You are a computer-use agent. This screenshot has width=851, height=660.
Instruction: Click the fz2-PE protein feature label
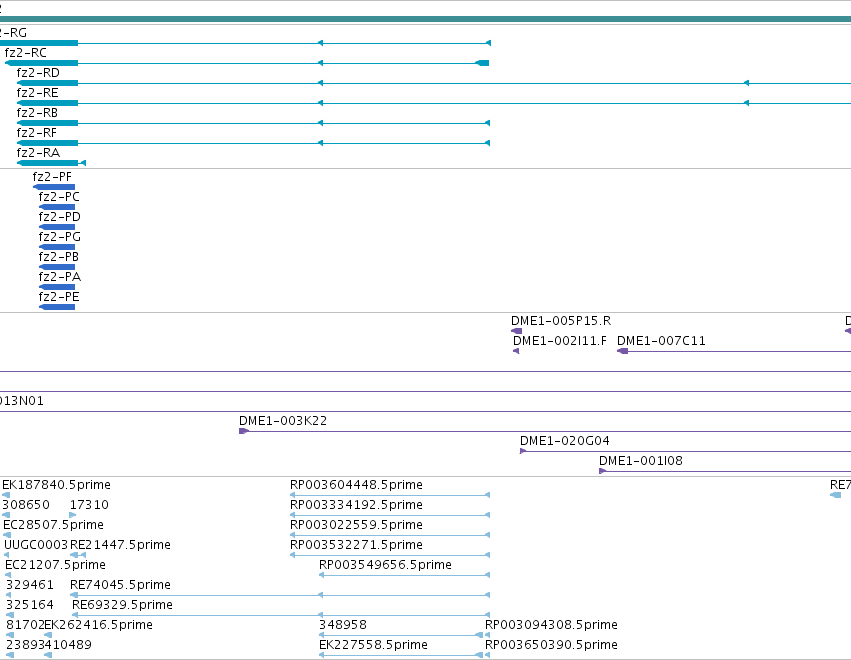(59, 297)
